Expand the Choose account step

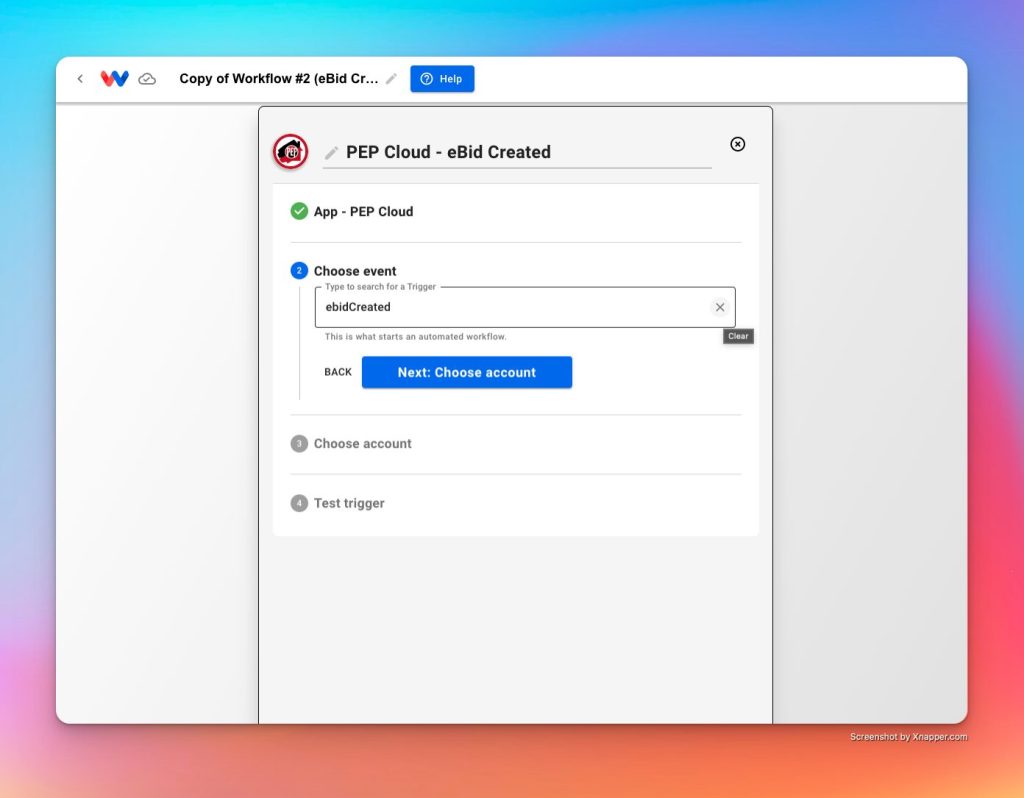point(362,443)
